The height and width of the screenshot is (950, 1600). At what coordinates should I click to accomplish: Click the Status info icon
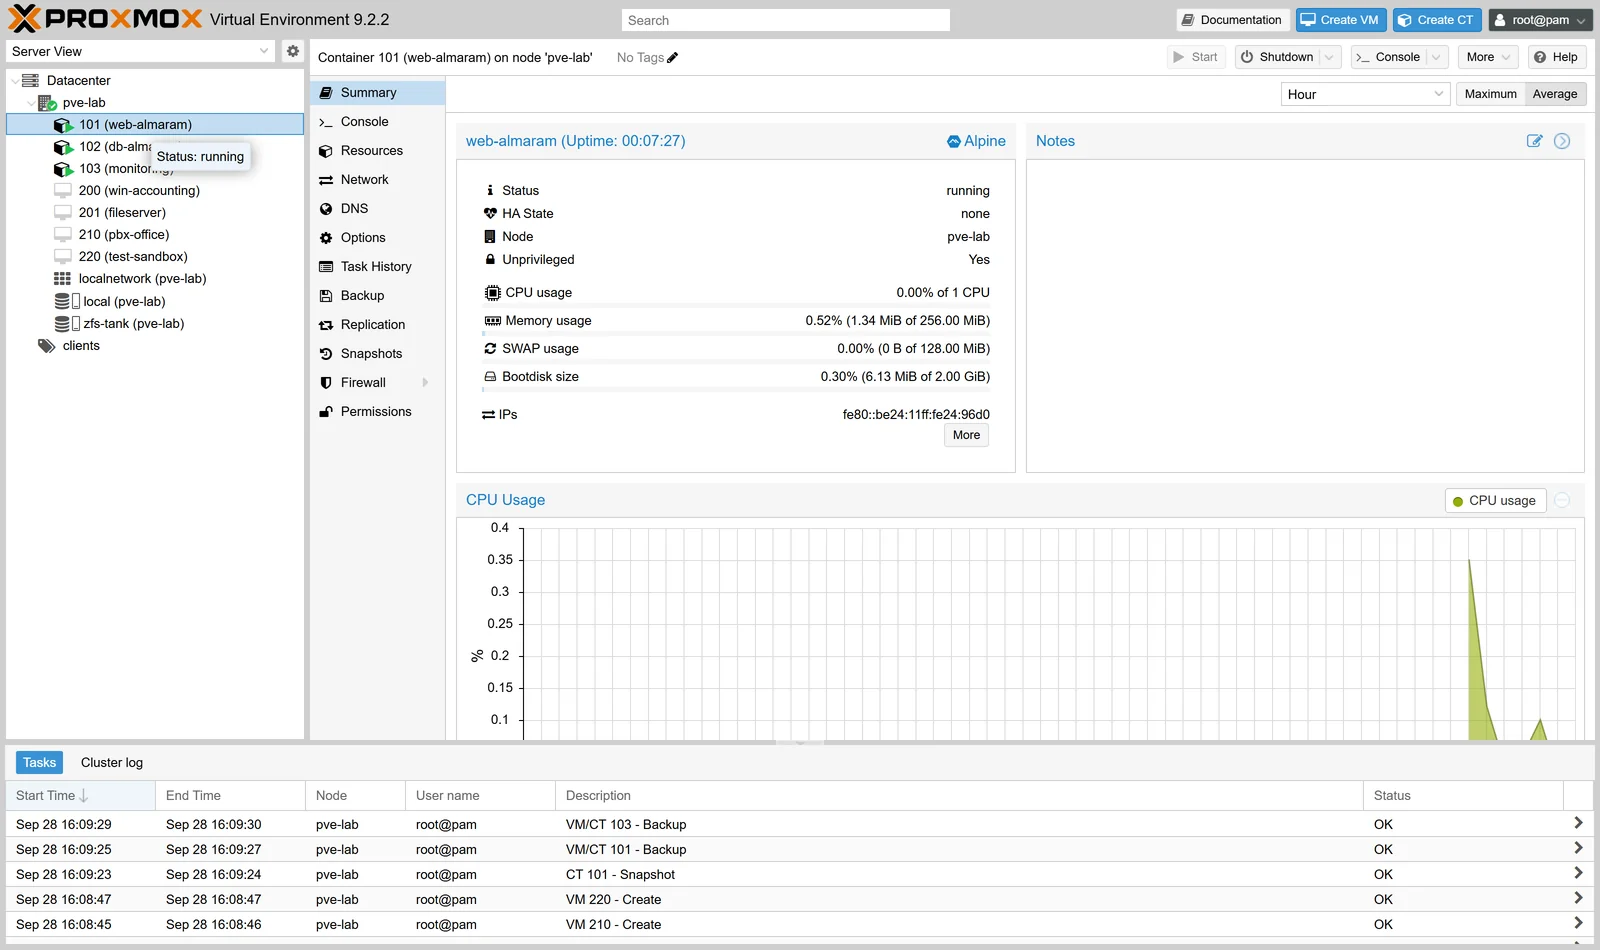click(x=490, y=190)
